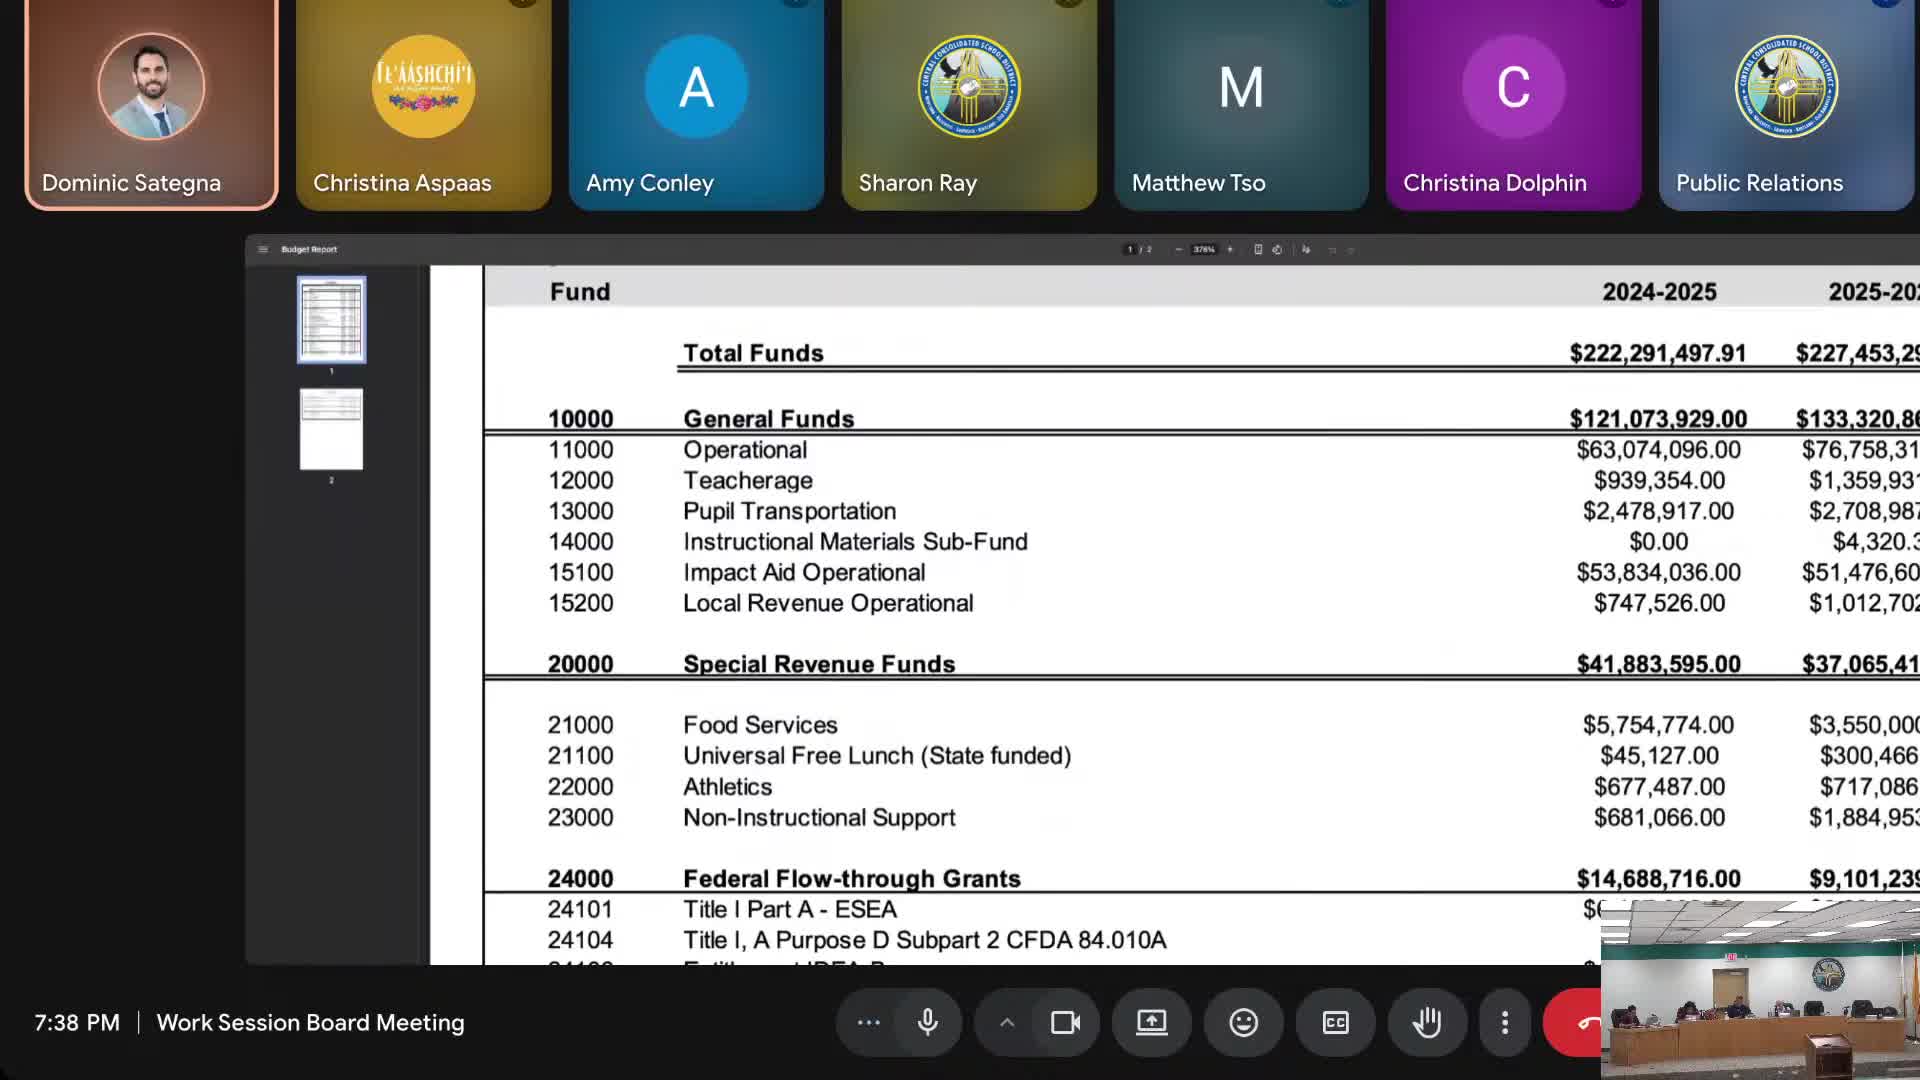
Task: Select Dominic Sategna participant tile
Action: click(x=151, y=105)
